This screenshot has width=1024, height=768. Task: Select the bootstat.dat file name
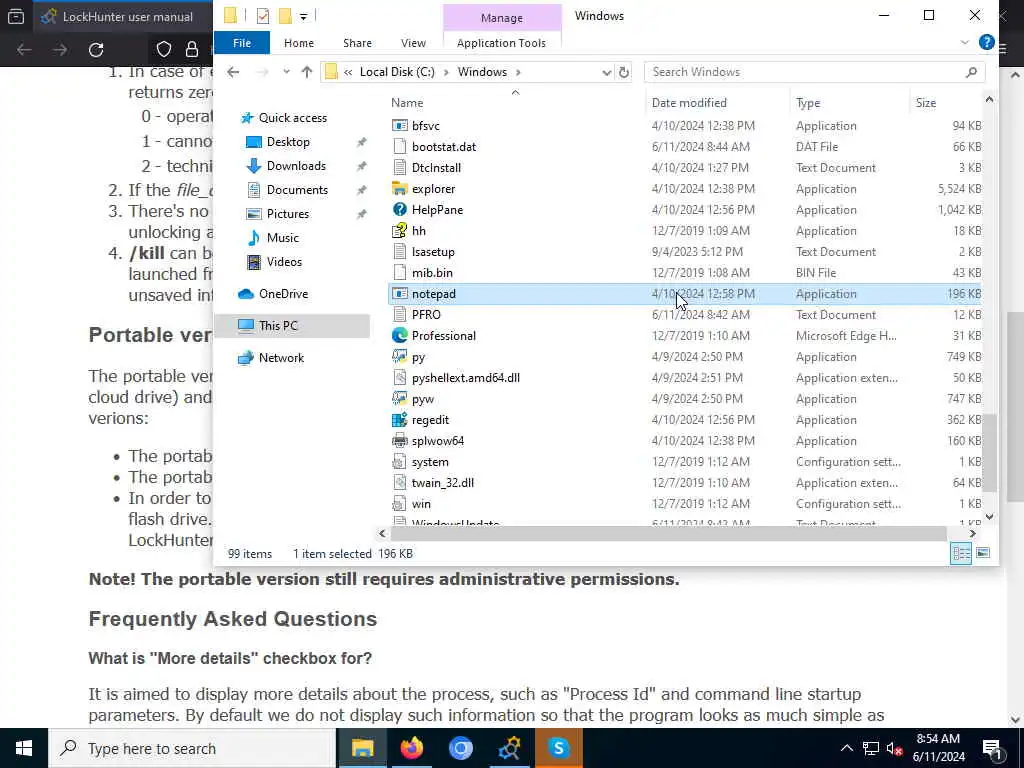(444, 147)
